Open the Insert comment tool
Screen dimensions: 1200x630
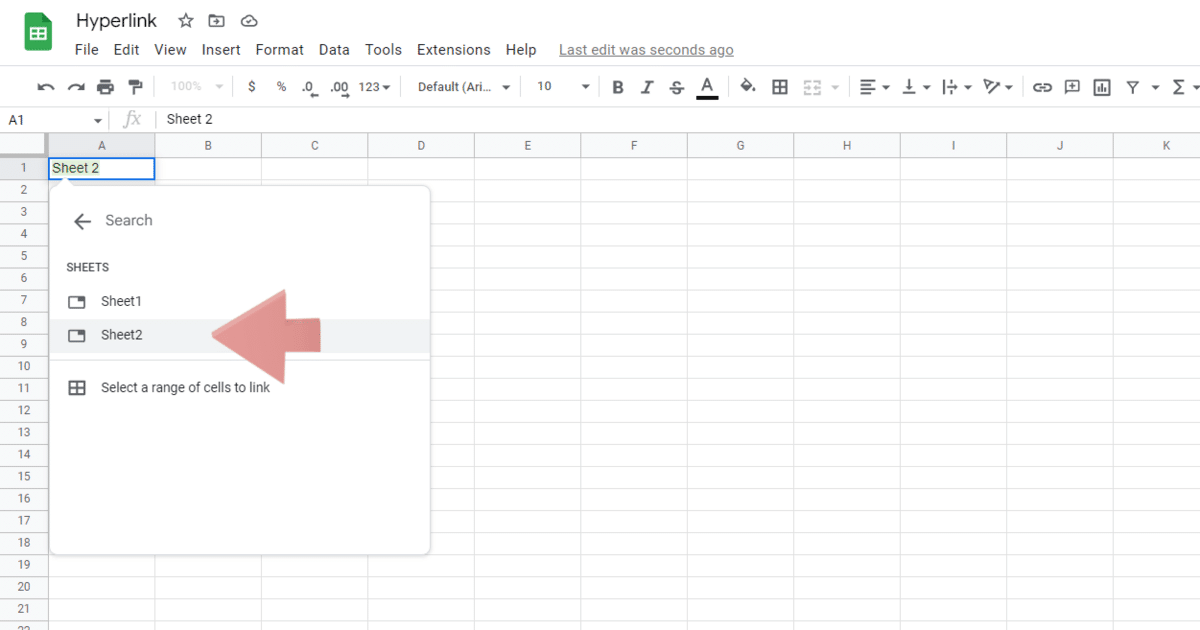(1072, 87)
